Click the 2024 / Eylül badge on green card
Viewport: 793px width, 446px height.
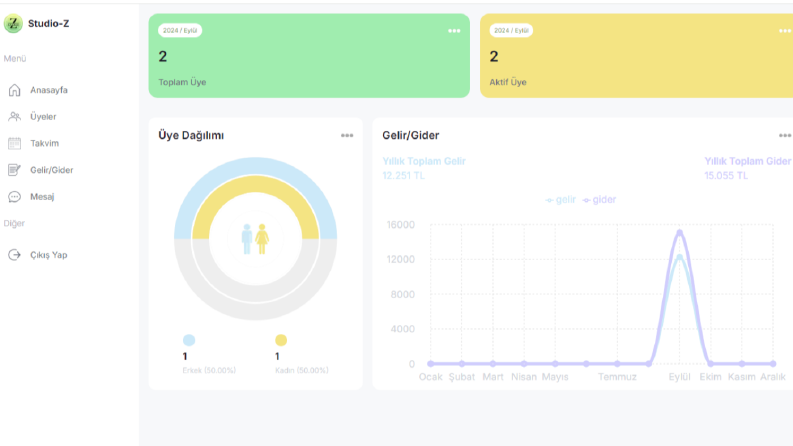pos(180,30)
